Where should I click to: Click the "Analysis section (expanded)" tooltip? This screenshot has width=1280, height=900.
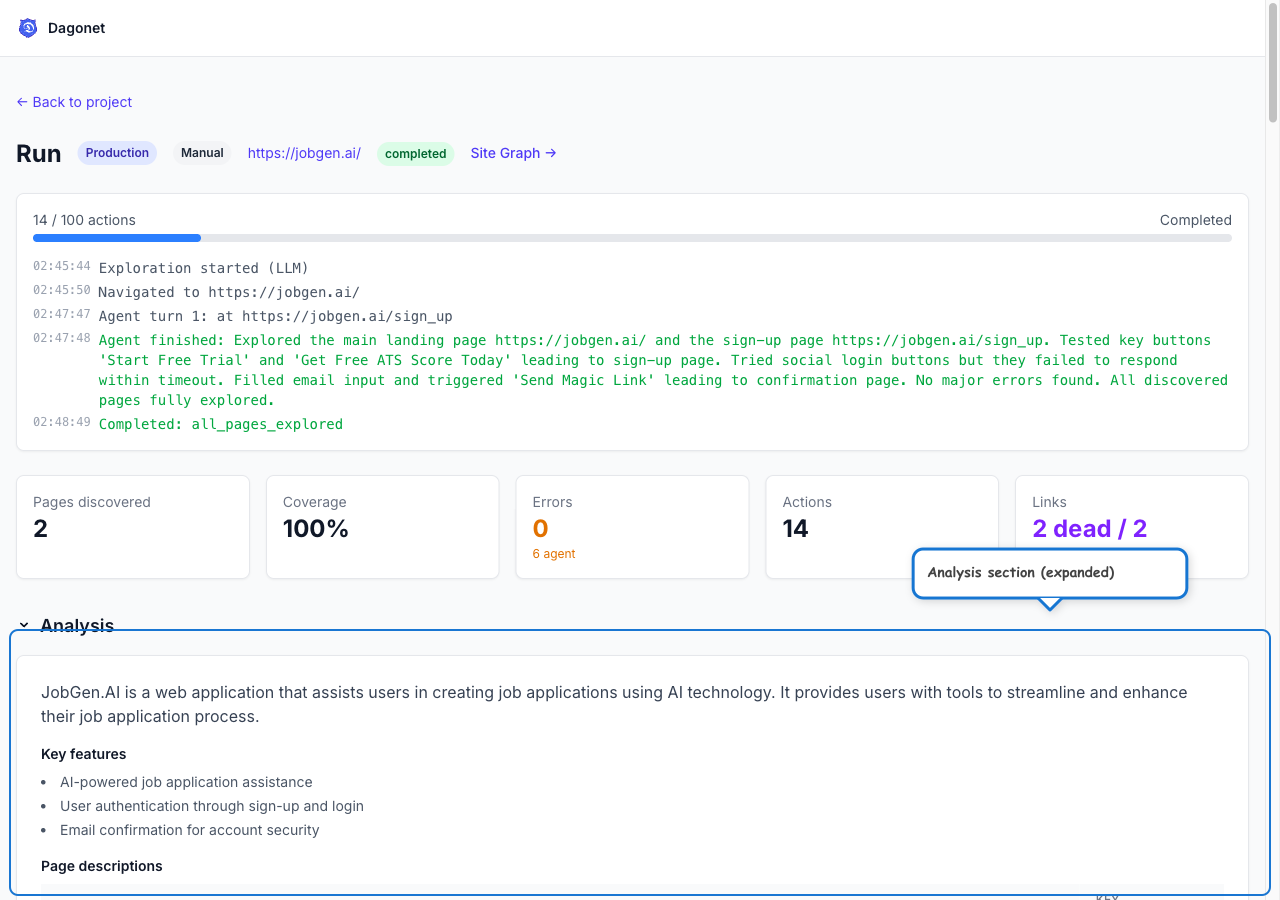pos(1048,572)
